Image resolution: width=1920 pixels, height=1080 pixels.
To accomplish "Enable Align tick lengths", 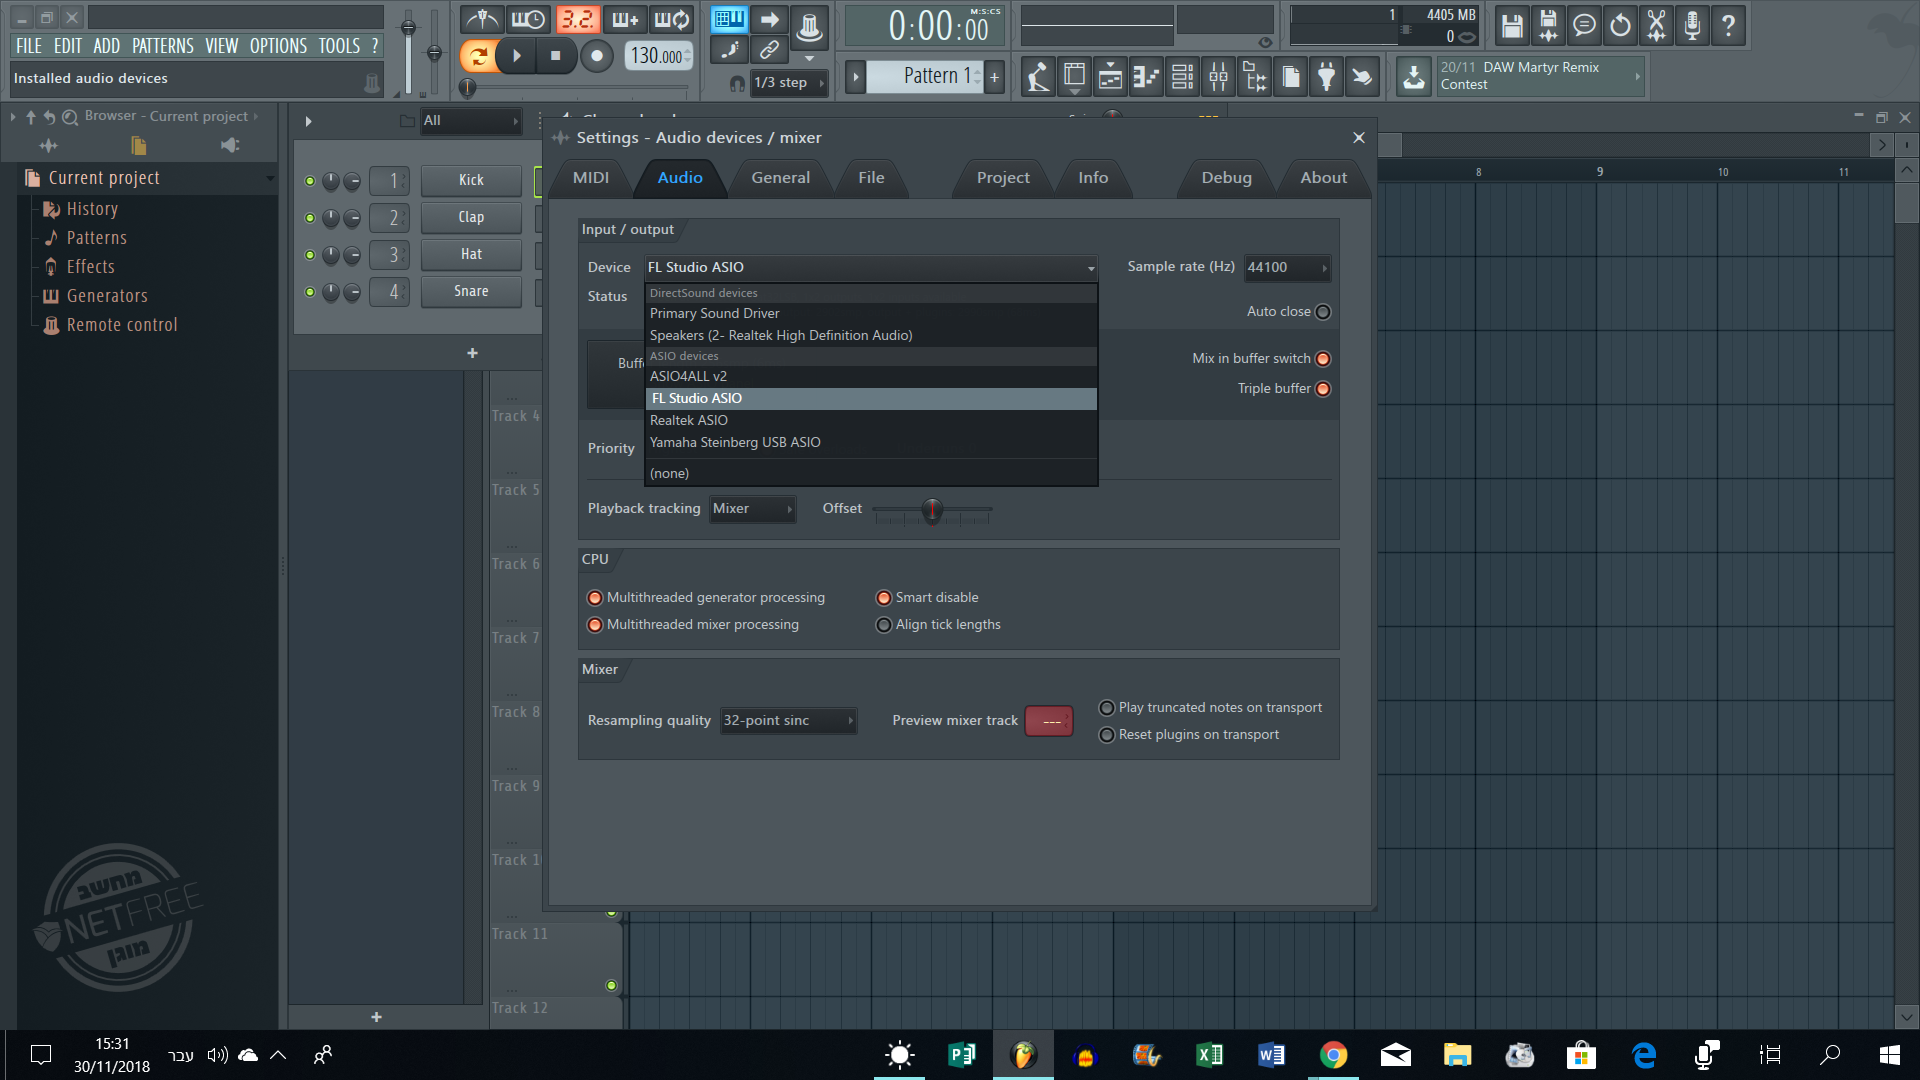I will coord(884,625).
